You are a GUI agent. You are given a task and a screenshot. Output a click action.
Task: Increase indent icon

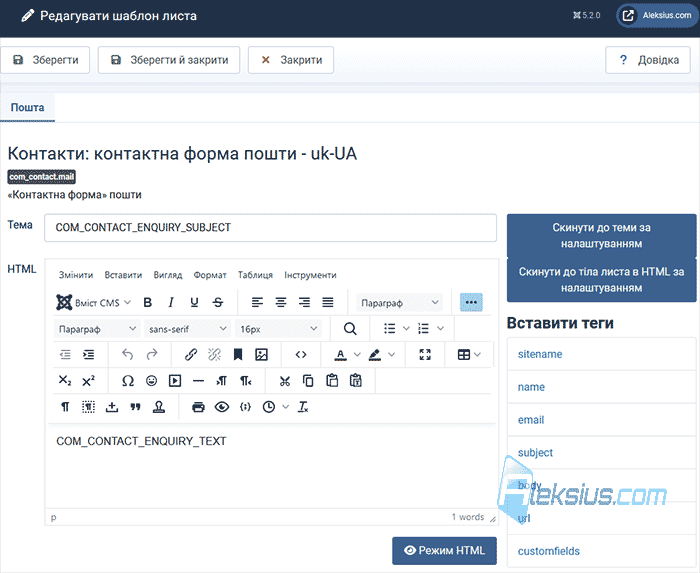[x=88, y=355]
